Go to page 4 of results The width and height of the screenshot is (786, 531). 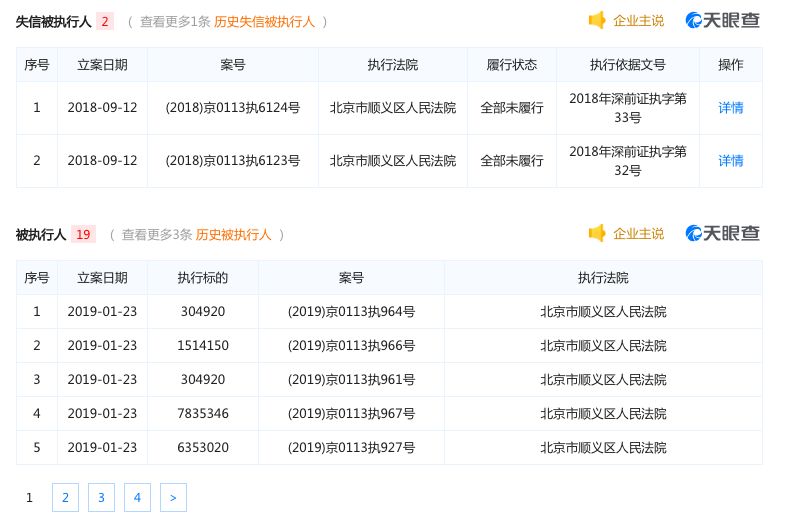click(137, 497)
